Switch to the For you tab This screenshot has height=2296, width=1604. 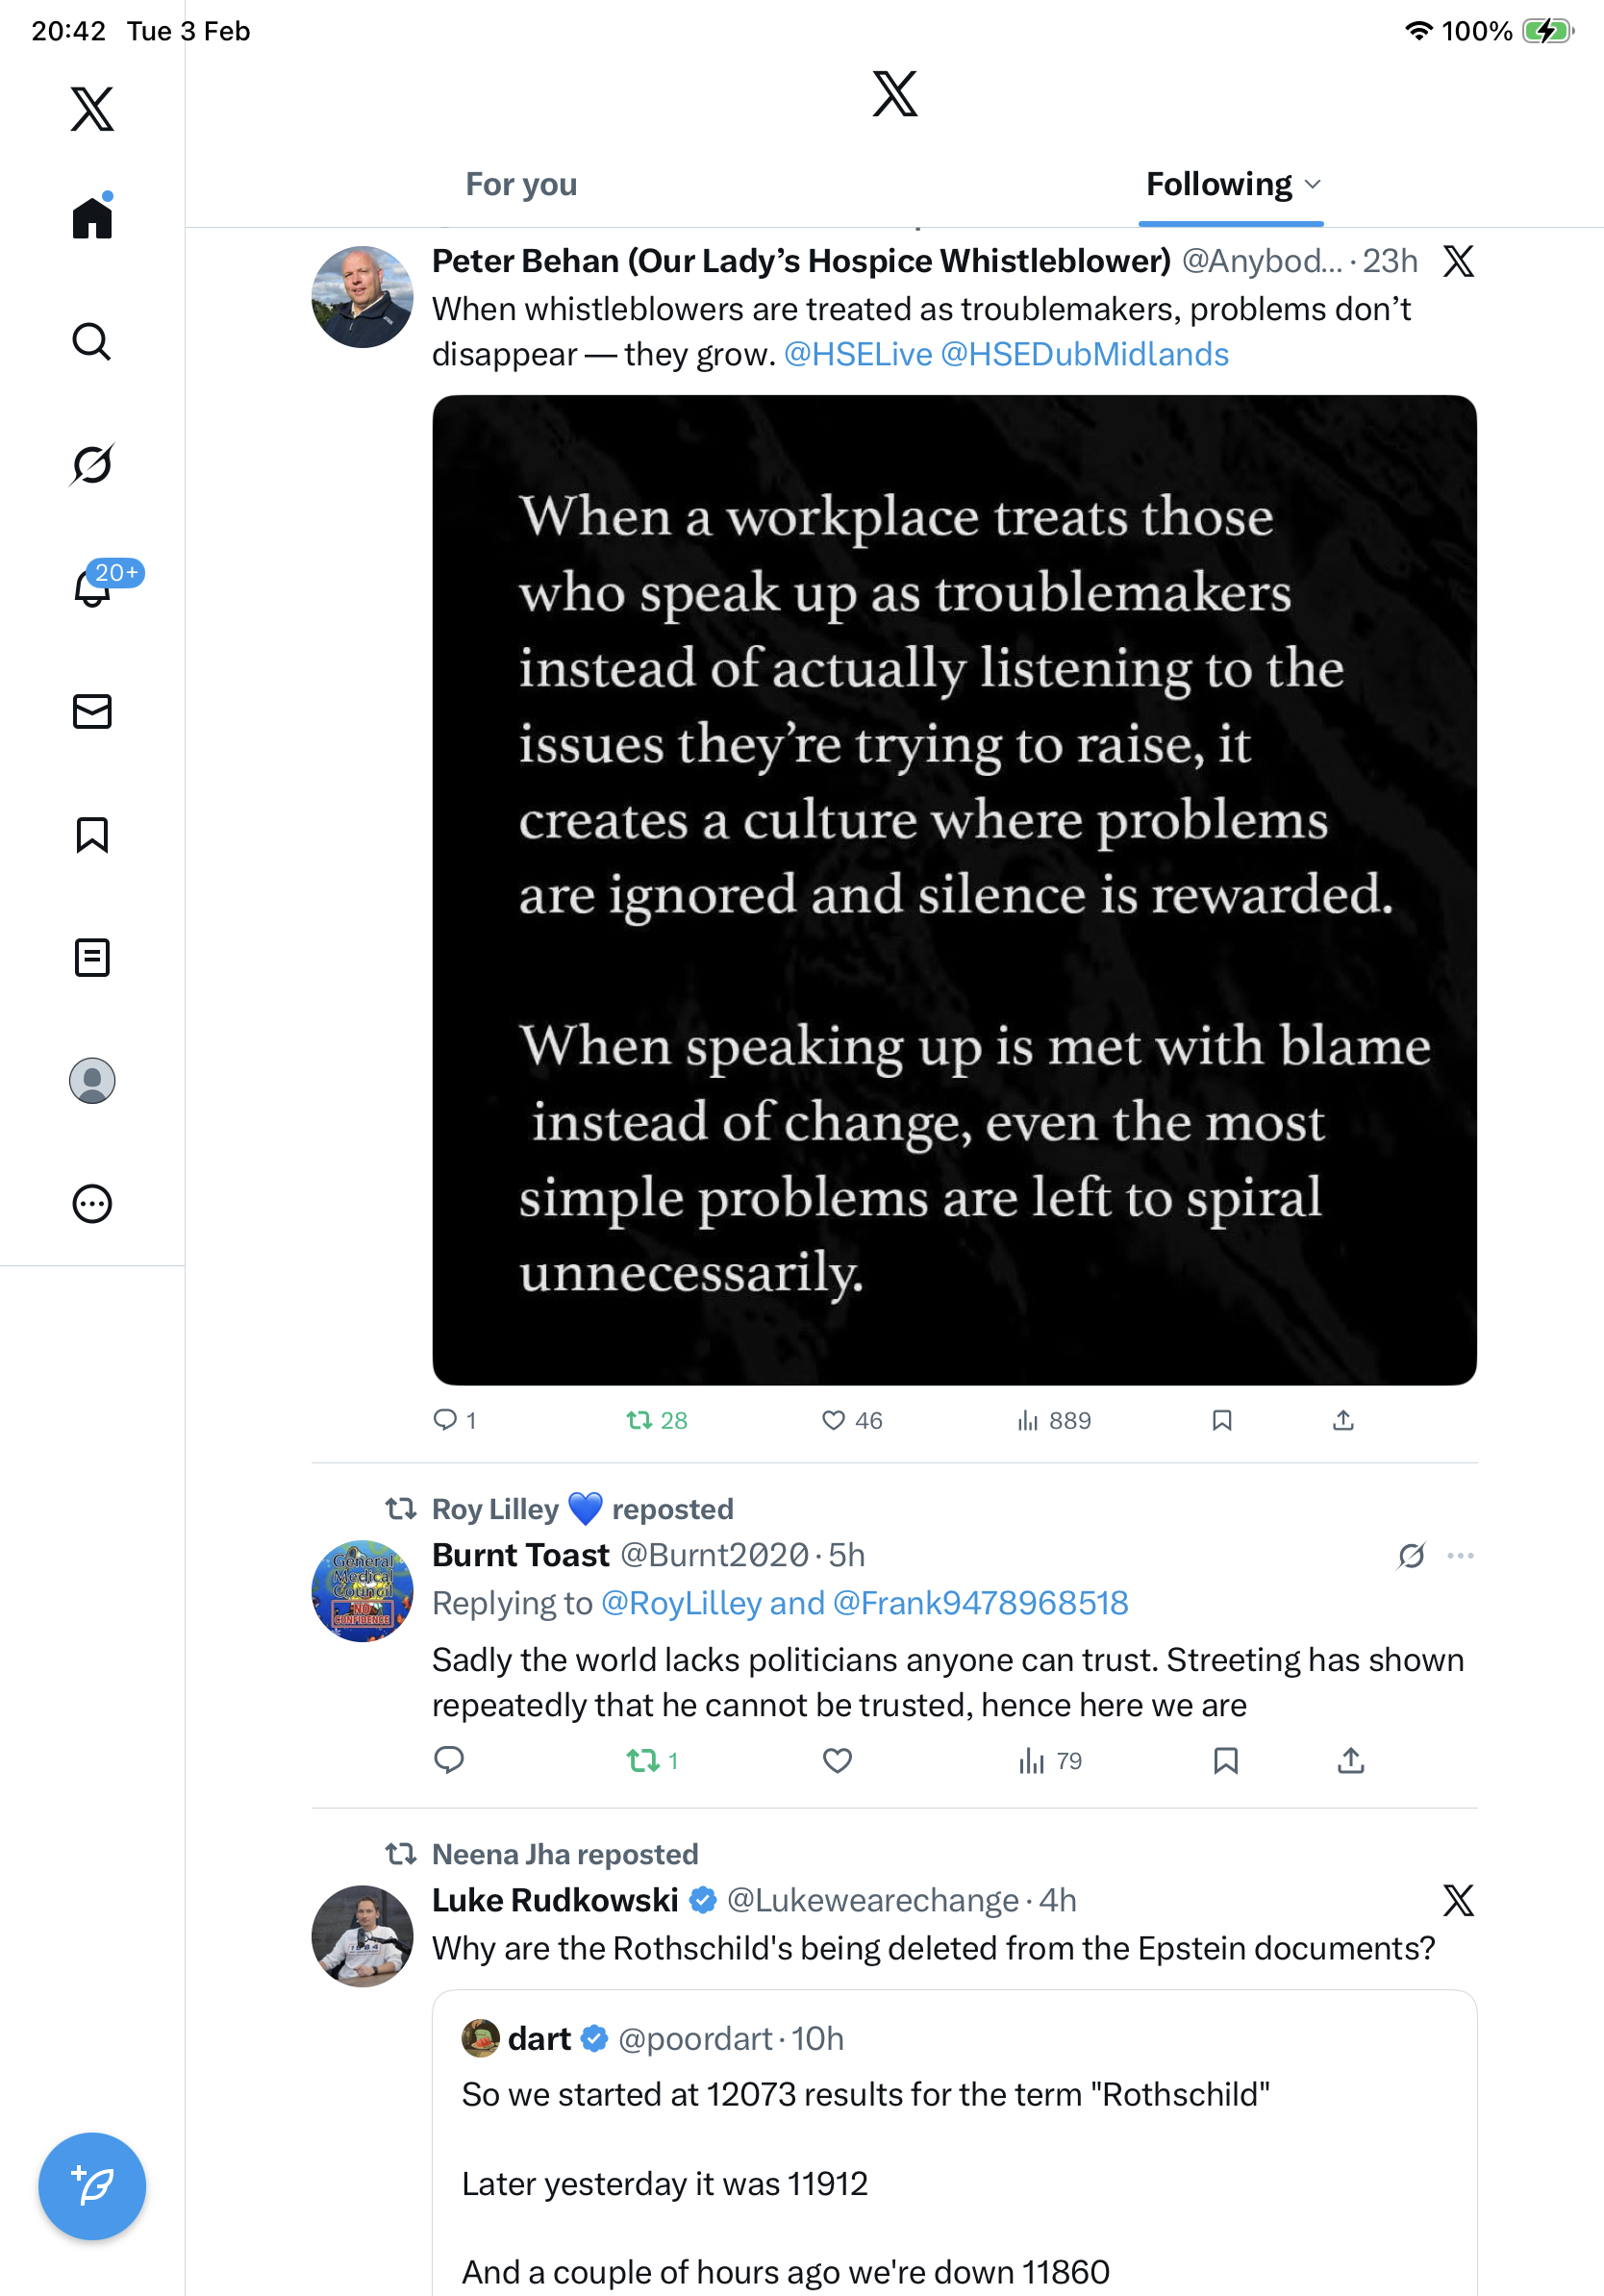(521, 185)
